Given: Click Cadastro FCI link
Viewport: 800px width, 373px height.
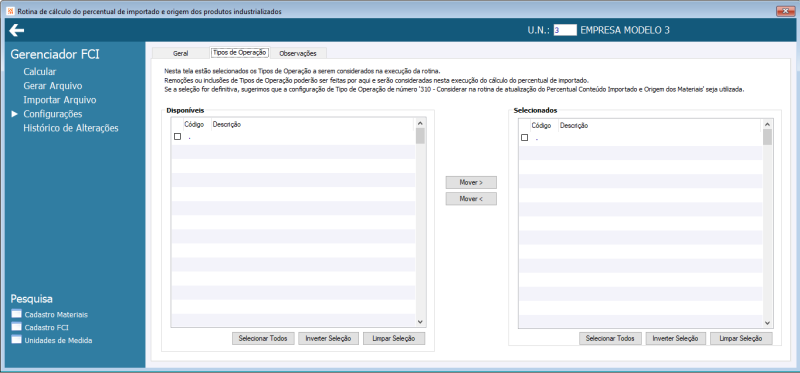Looking at the screenshot, I should [x=46, y=328].
